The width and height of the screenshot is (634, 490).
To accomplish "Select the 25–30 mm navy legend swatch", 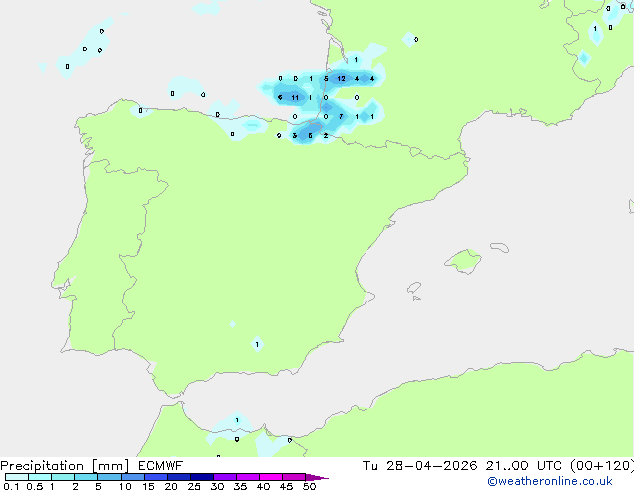I will [x=201, y=477].
